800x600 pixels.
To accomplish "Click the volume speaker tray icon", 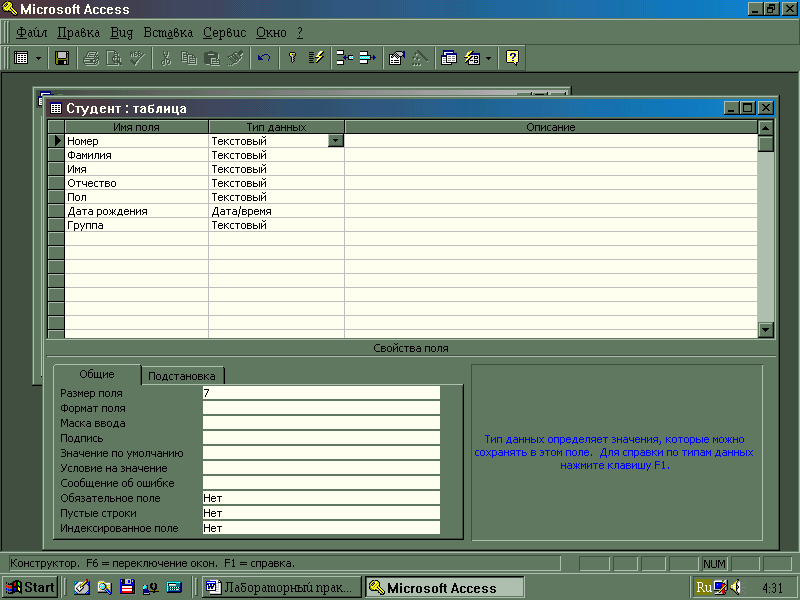I will coord(736,587).
